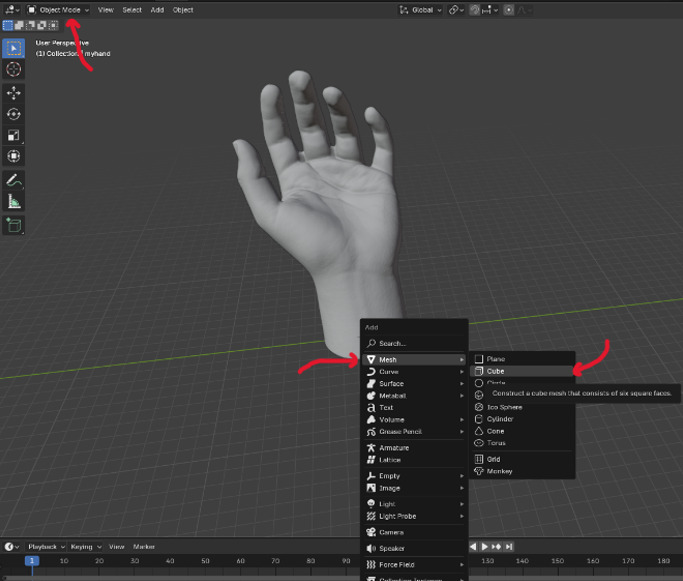Select the Measure tool
The image size is (683, 581).
pyautogui.click(x=14, y=201)
